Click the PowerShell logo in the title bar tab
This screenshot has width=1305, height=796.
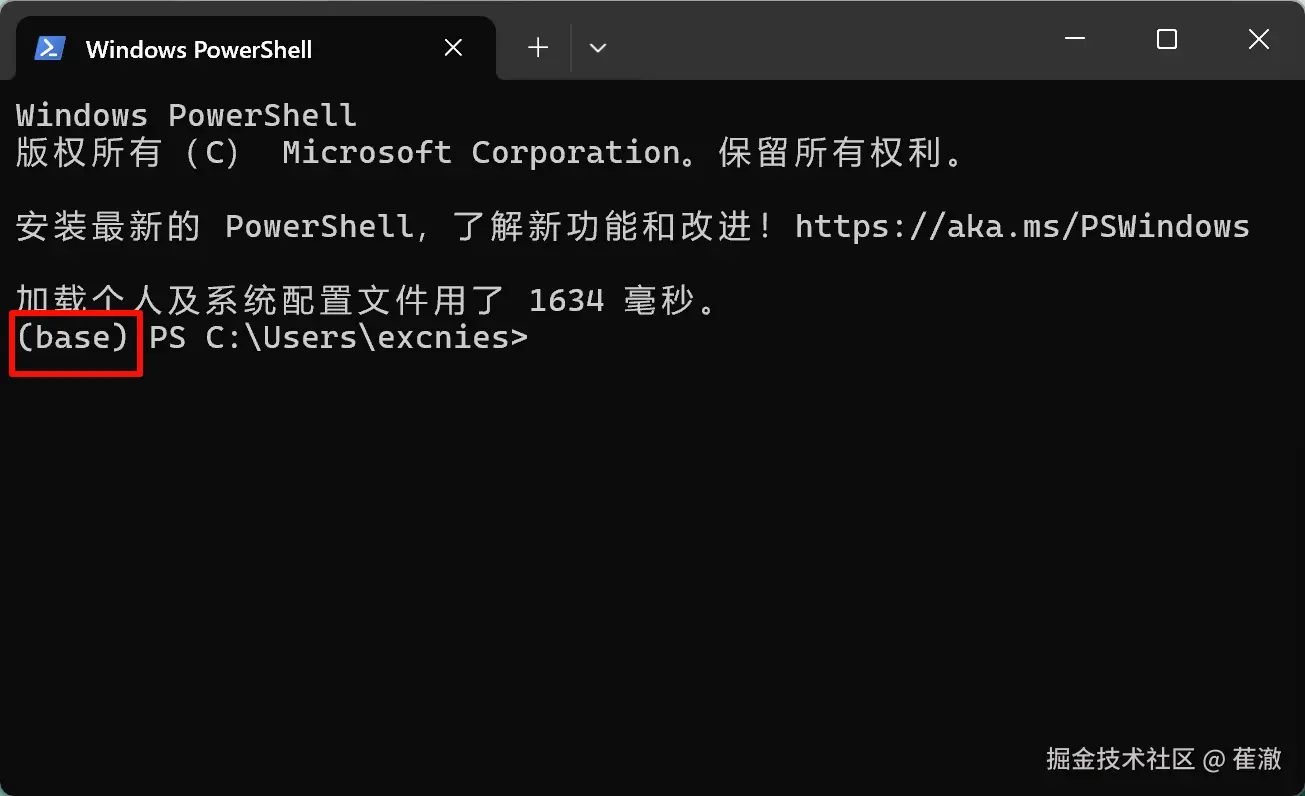click(50, 47)
